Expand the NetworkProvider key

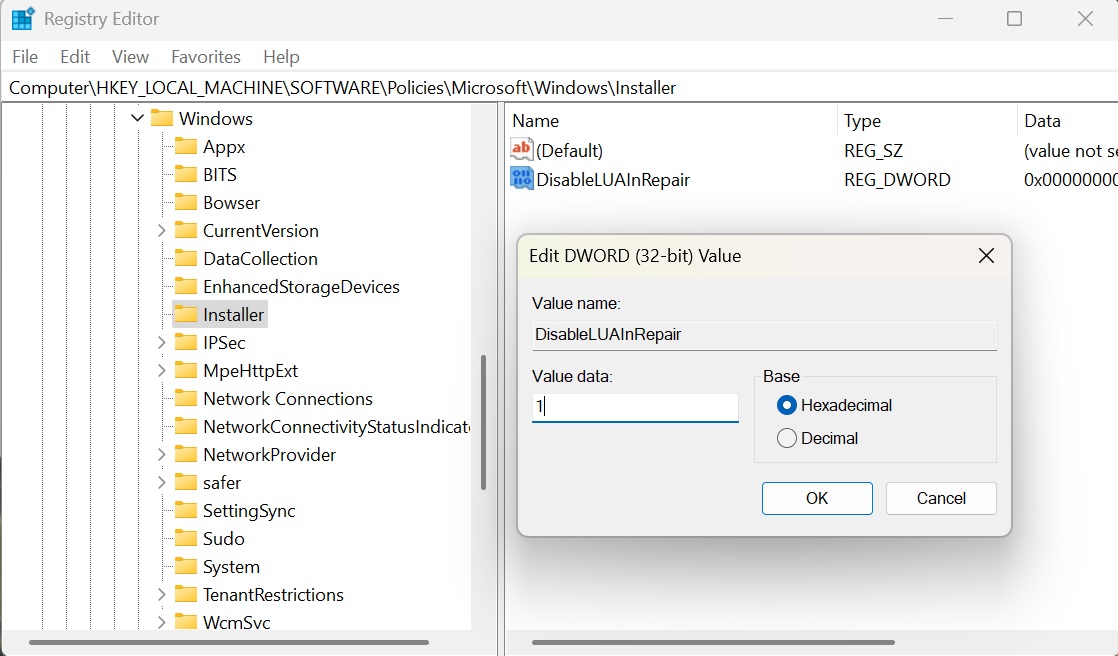point(162,454)
